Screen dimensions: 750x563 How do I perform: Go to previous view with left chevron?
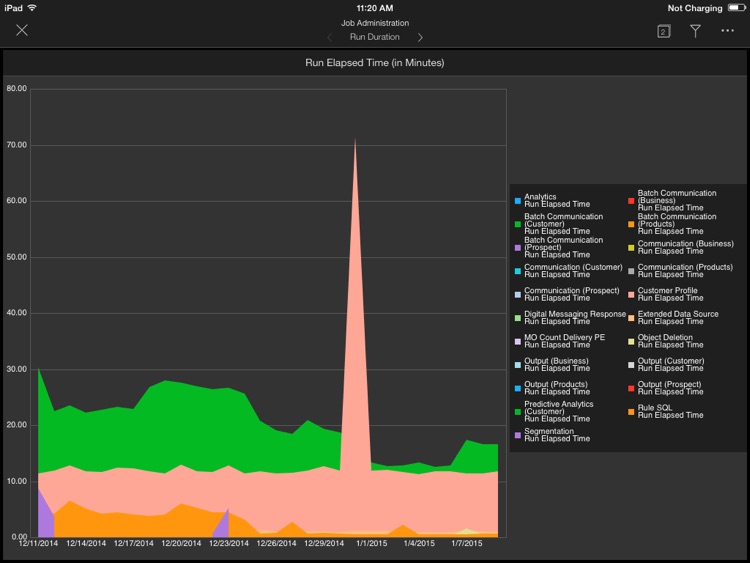(x=330, y=37)
